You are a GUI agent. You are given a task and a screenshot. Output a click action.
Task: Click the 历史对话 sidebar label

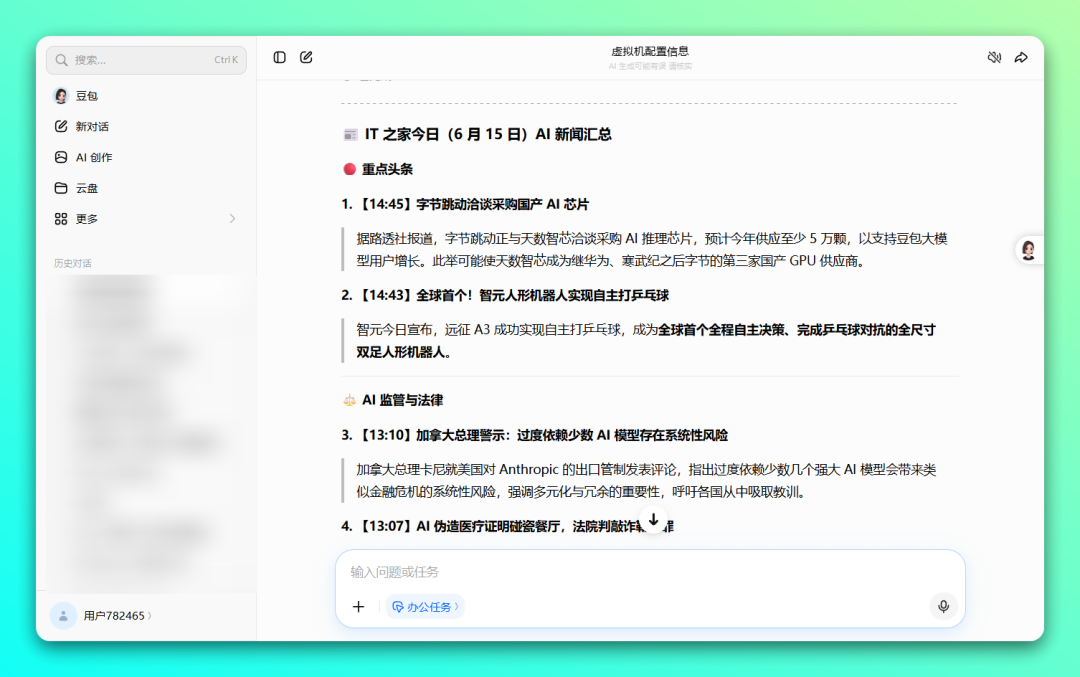tap(72, 263)
